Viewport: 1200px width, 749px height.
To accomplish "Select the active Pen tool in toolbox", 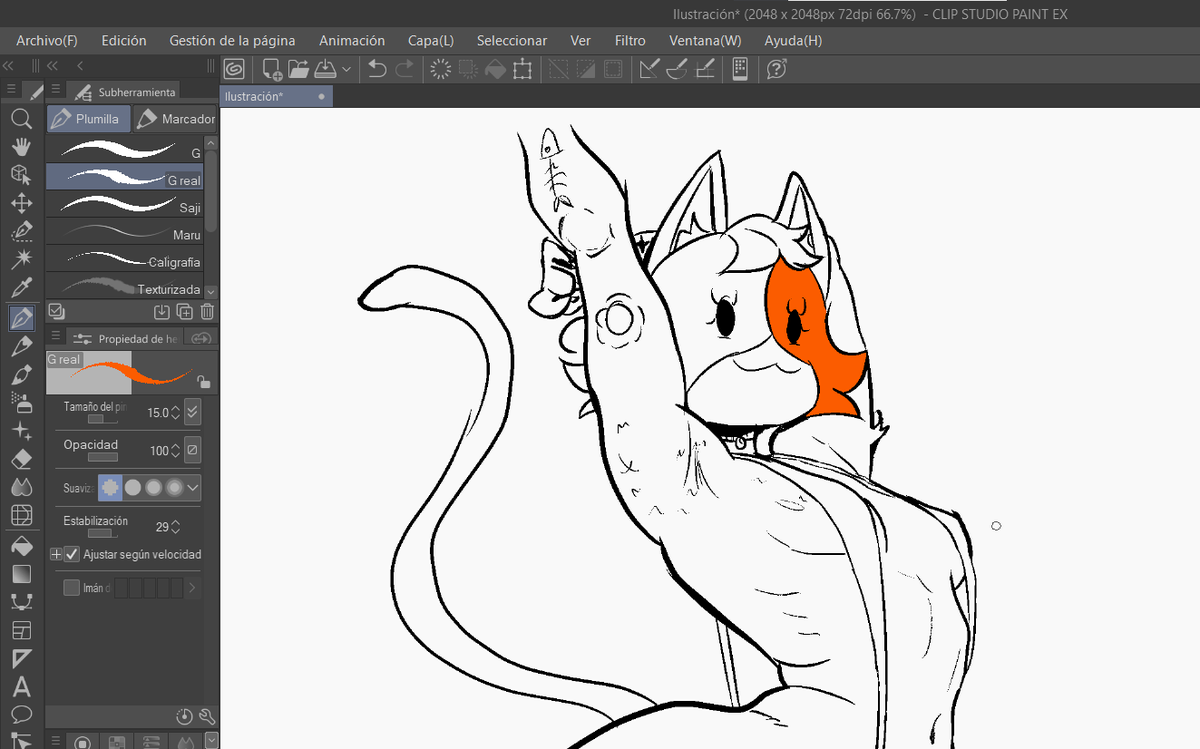I will point(21,318).
